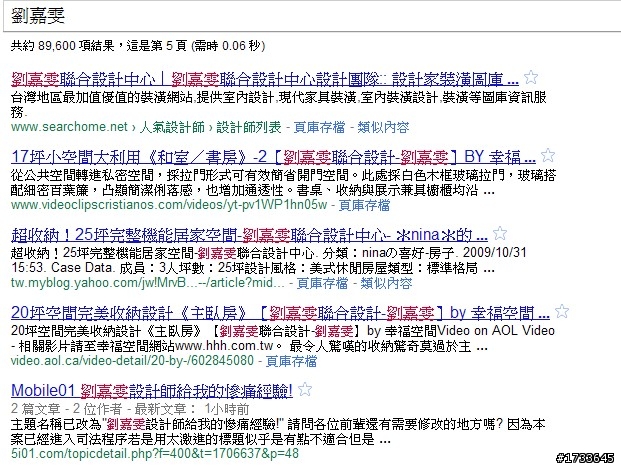The height and width of the screenshot is (466, 621).
Task: Click 人氣設計師 breadcrumb text
Action: (172, 127)
